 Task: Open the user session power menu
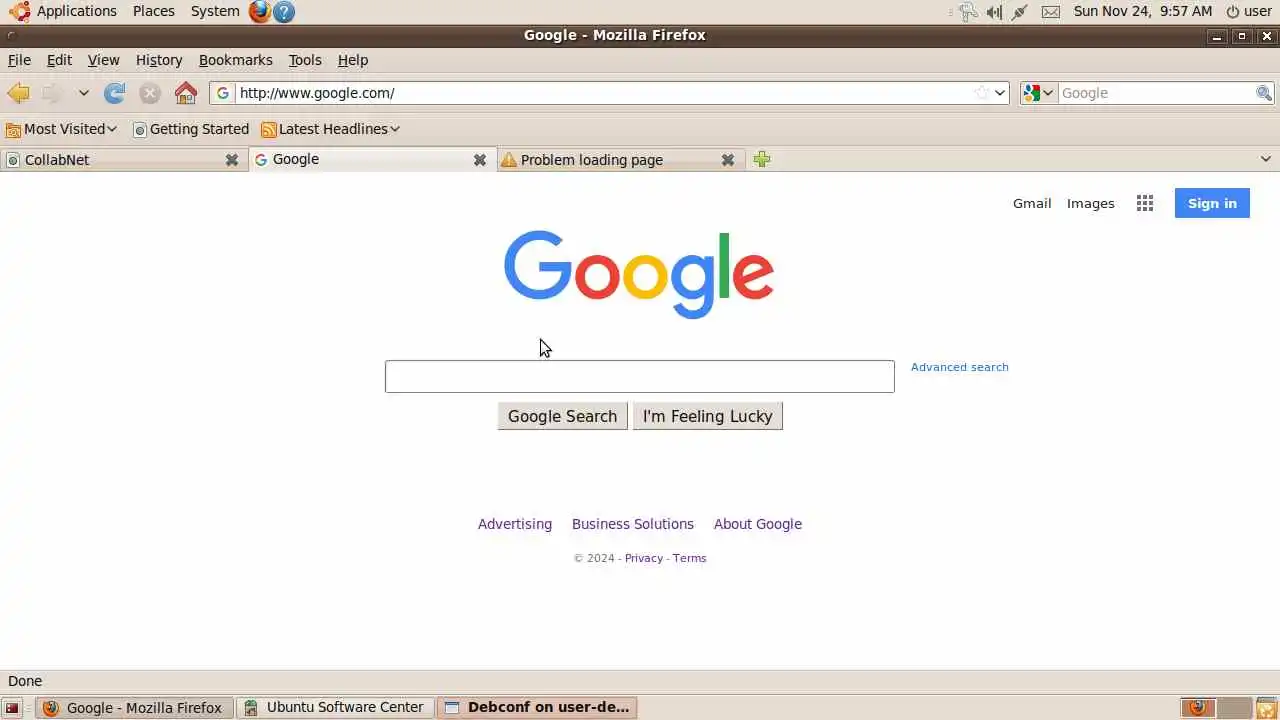point(1249,11)
